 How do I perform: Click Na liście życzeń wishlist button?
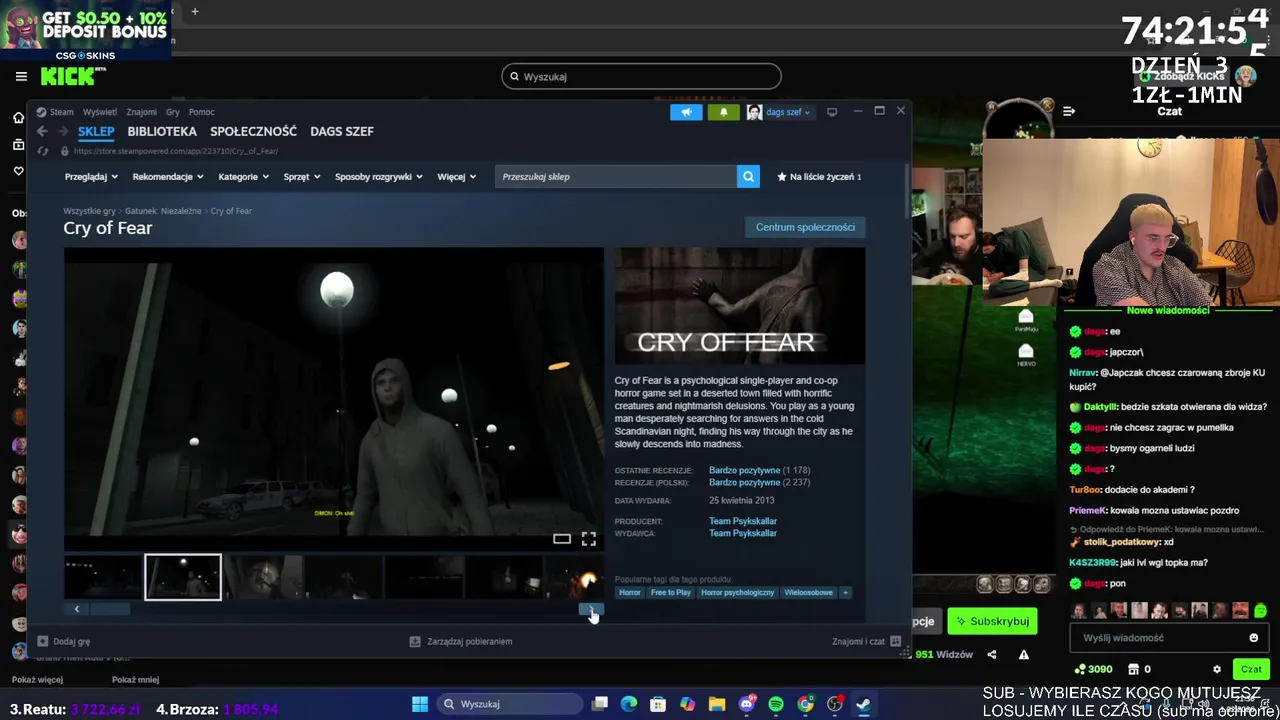coord(819,177)
